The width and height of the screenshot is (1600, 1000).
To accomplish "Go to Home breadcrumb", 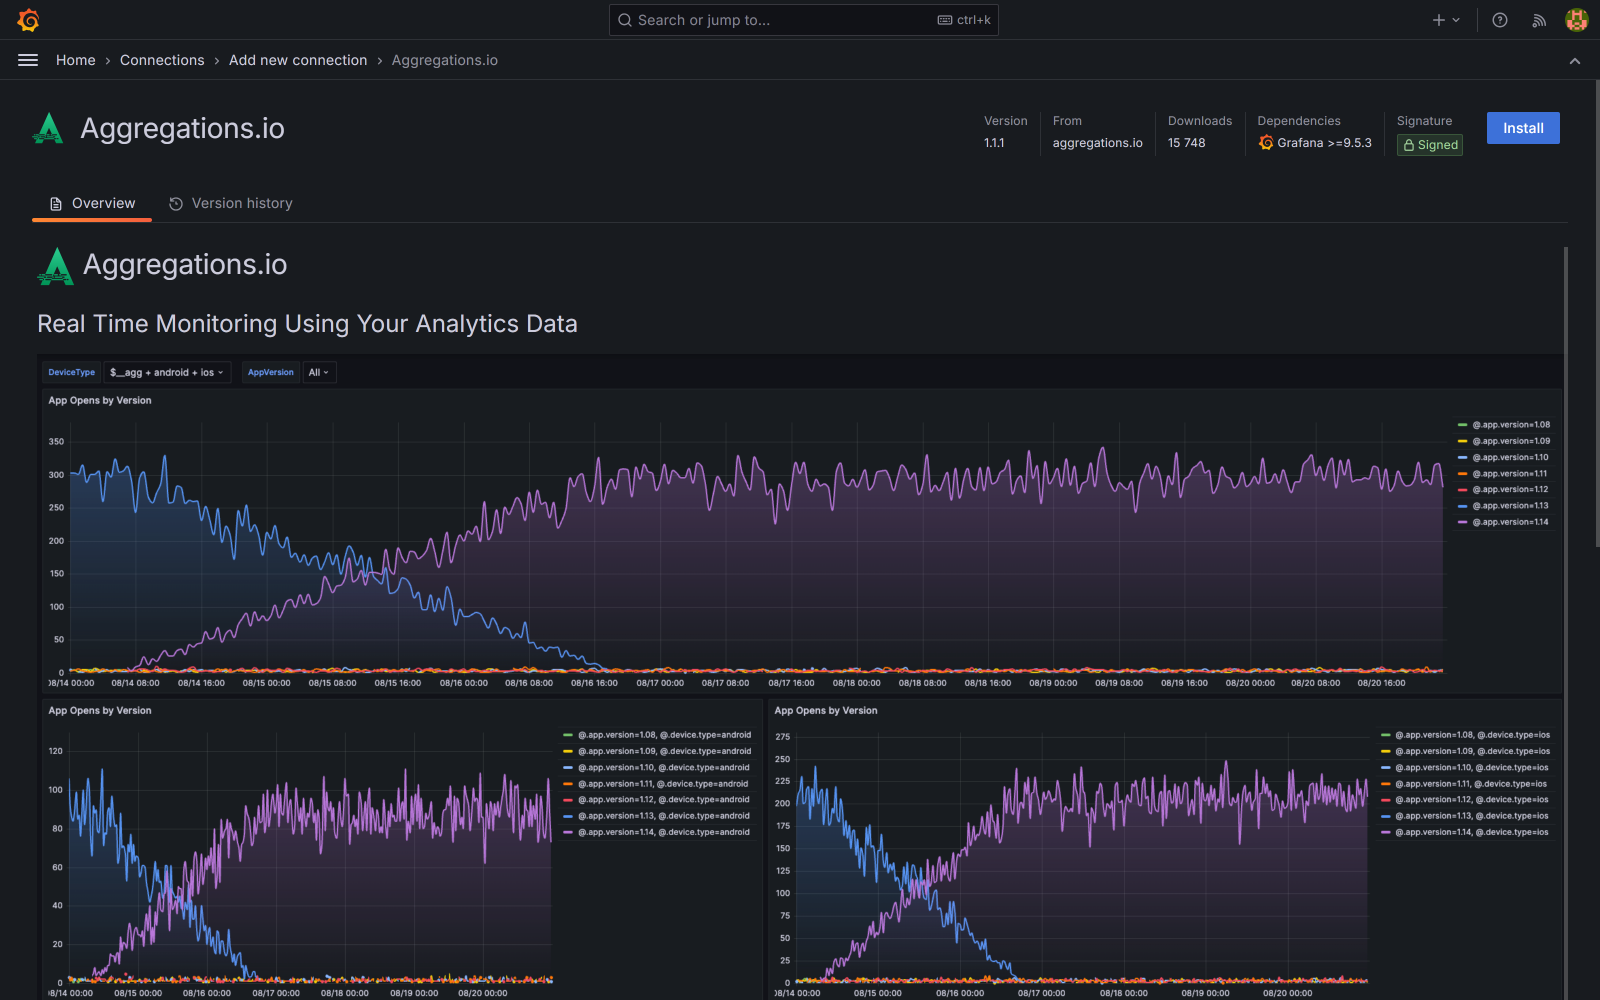I will [x=76, y=60].
